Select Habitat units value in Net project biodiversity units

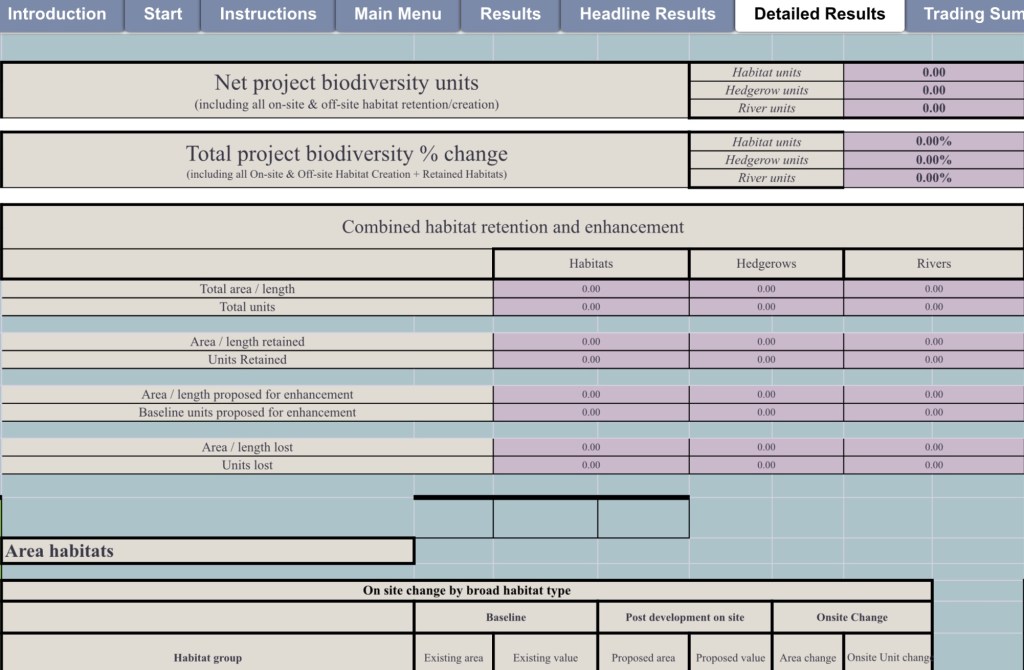click(x=933, y=72)
